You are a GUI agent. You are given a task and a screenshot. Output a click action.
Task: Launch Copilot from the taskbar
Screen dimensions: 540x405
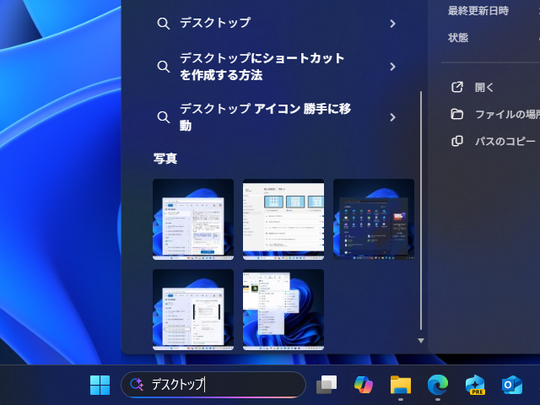(x=363, y=385)
